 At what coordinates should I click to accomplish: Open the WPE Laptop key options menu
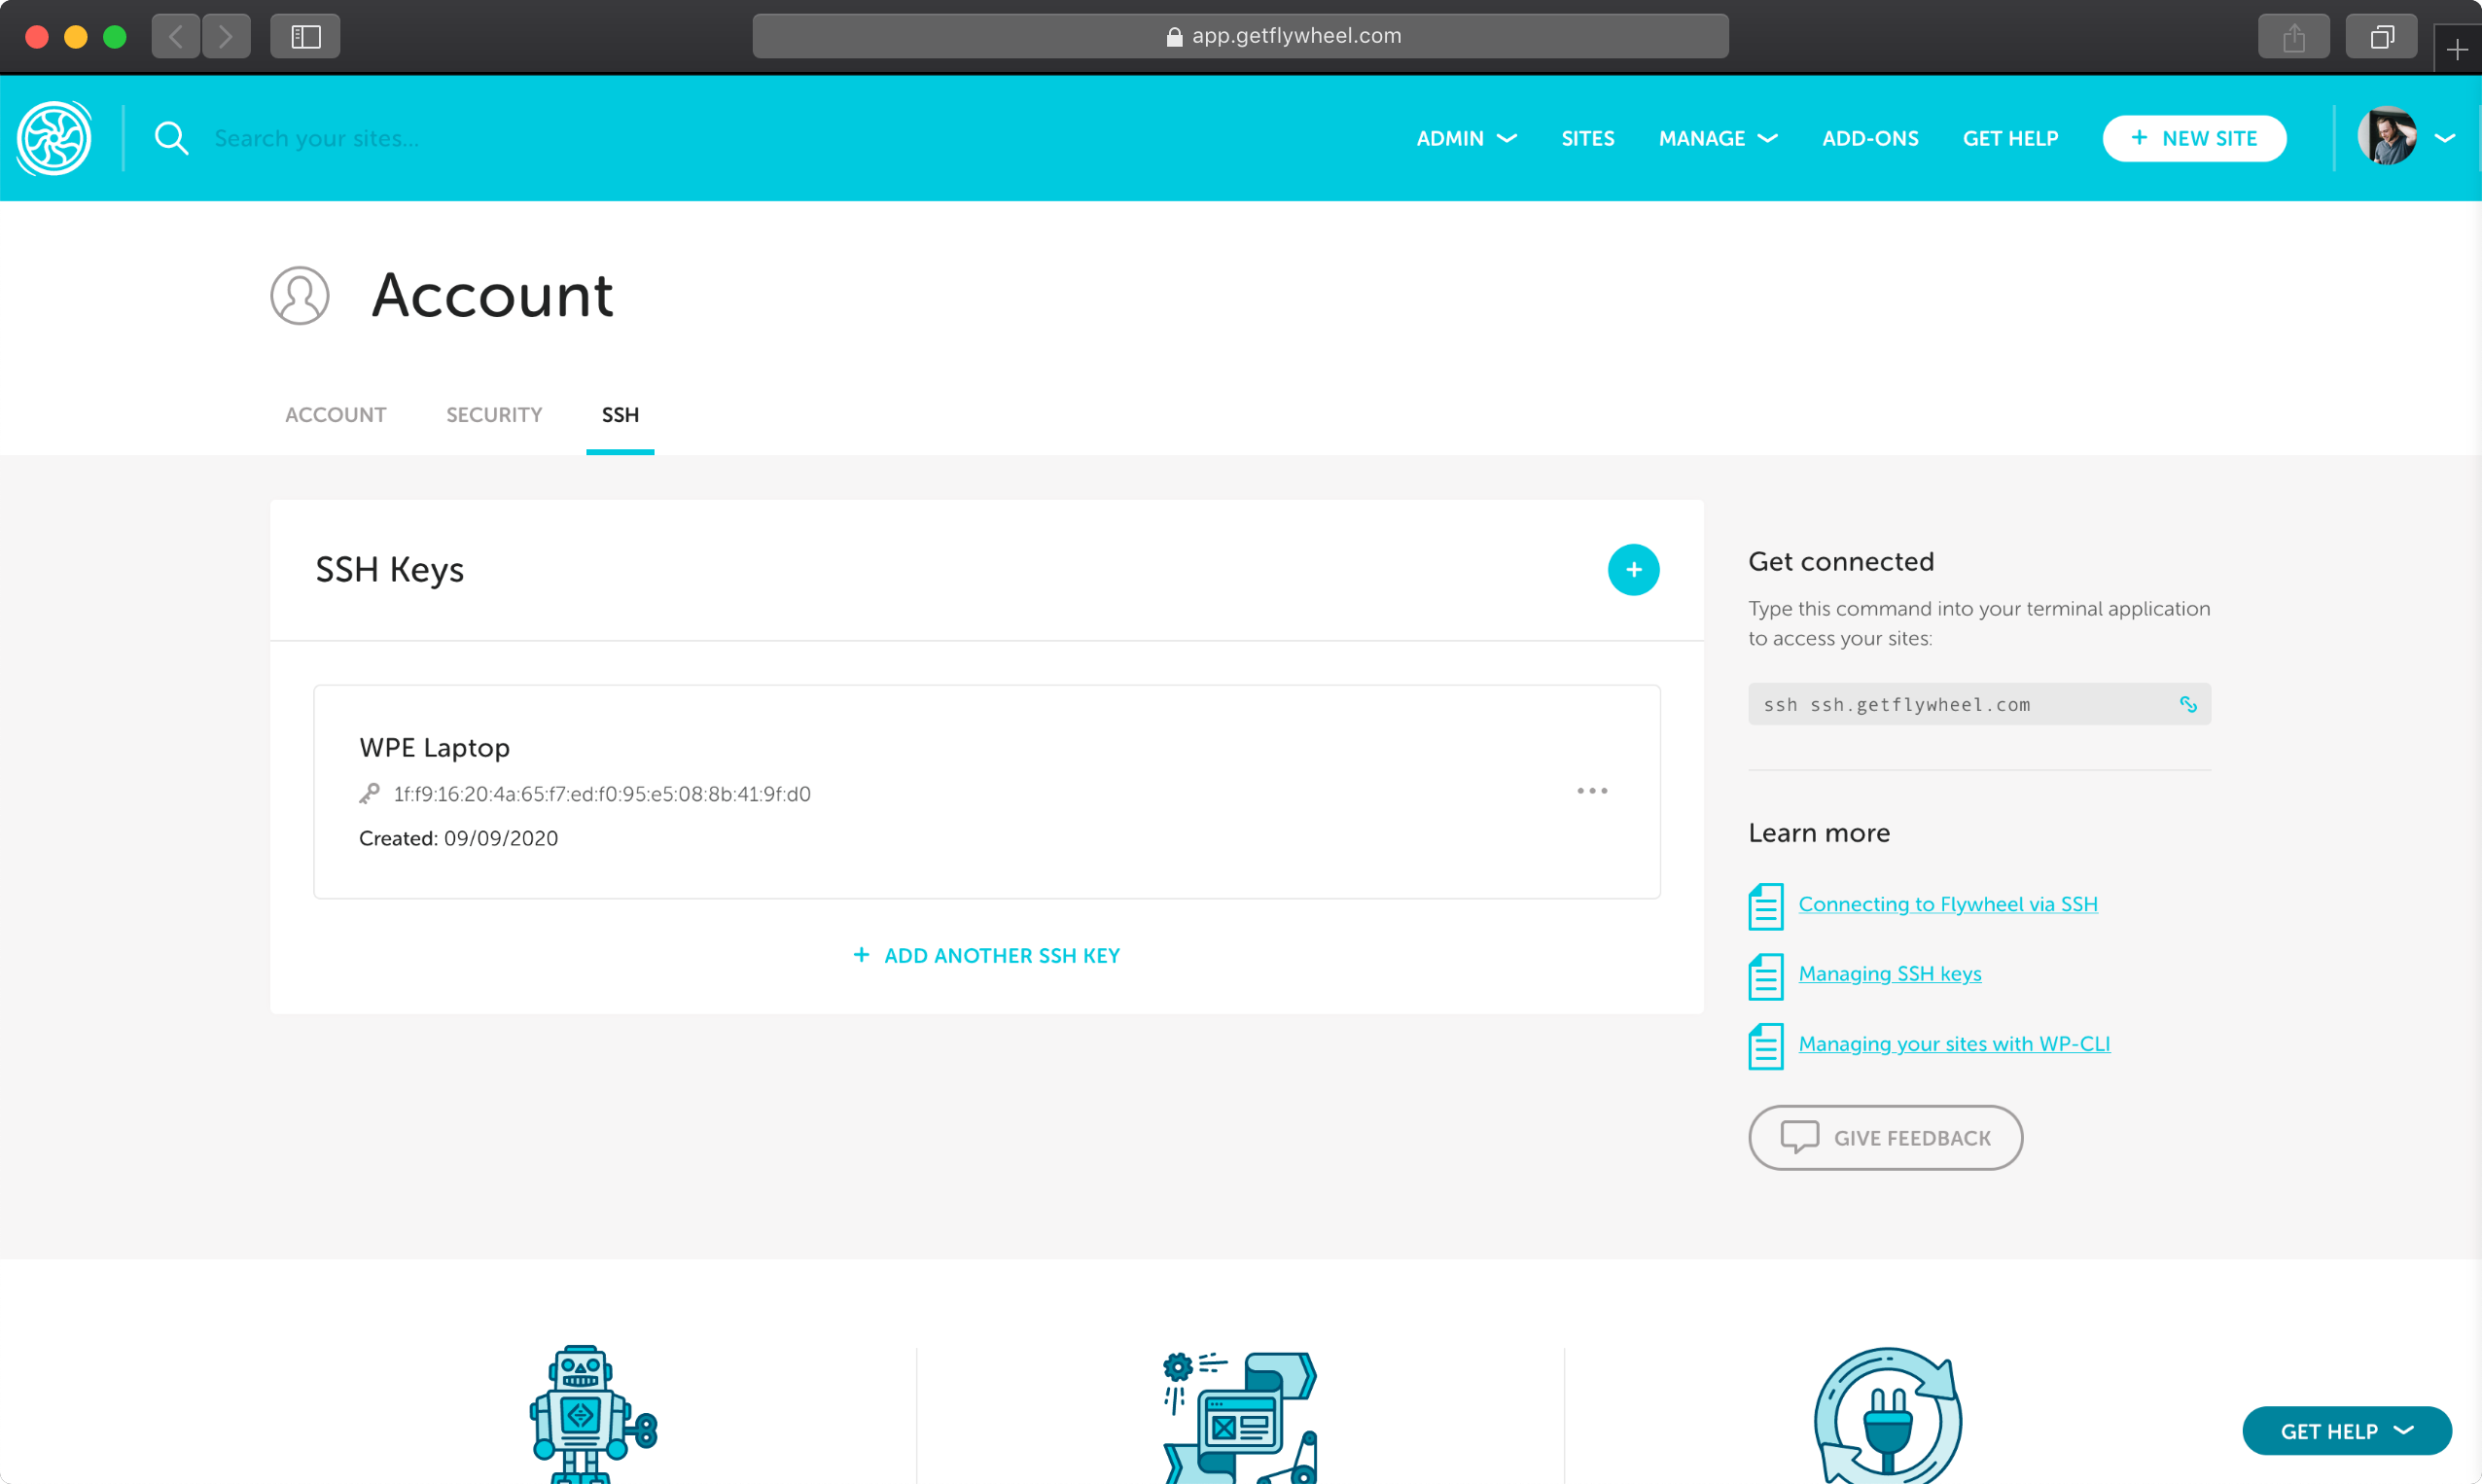(x=1593, y=791)
